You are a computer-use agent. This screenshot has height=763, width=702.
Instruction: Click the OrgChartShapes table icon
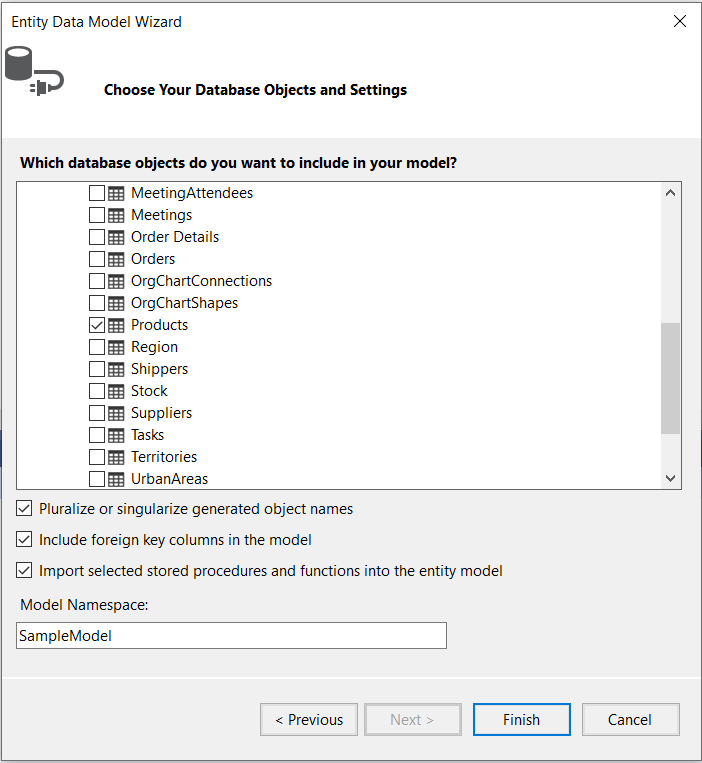pyautogui.click(x=116, y=303)
